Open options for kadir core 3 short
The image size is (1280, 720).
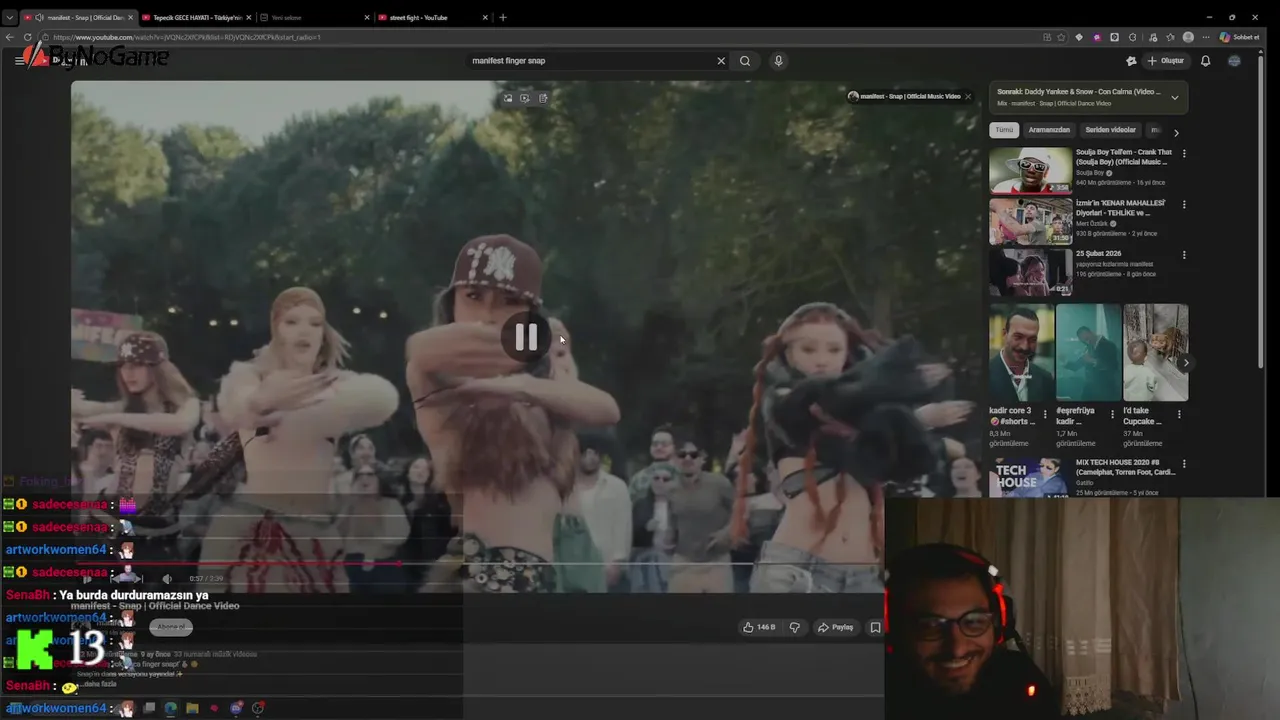click(1046, 413)
